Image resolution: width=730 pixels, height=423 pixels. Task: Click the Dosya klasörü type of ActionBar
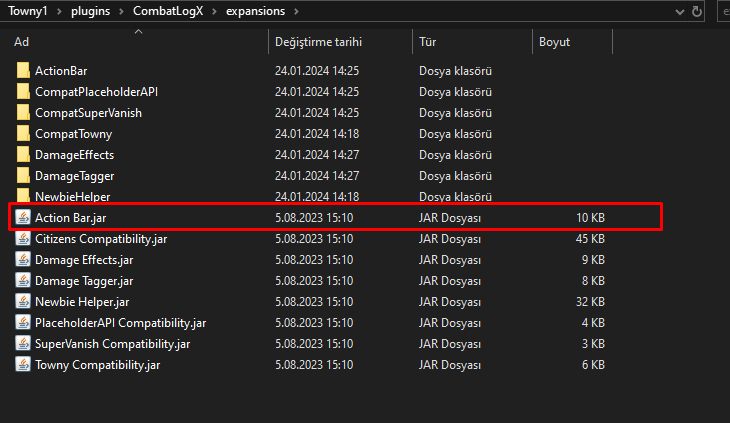[455, 71]
